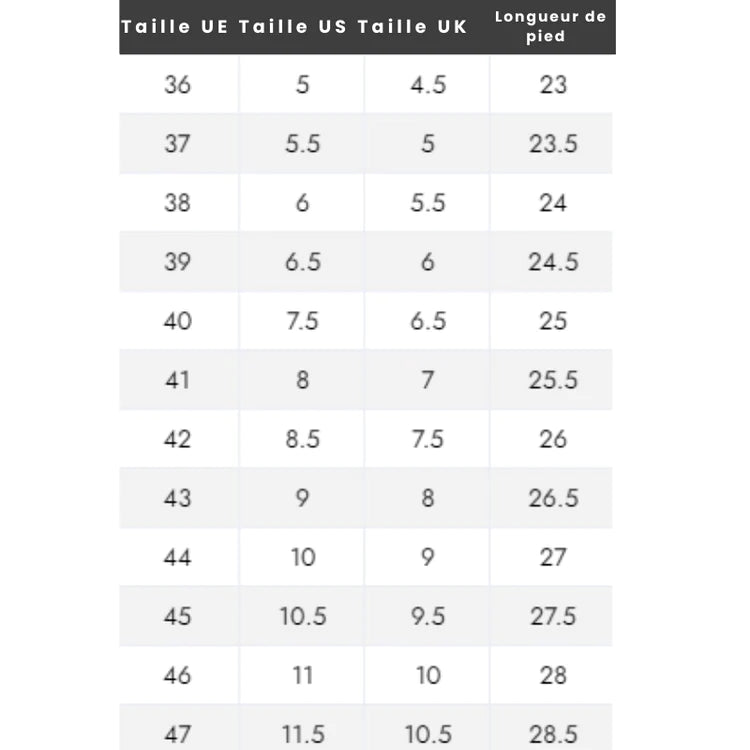Click the 'Taille UE' column header
The height and width of the screenshot is (750, 750).
(175, 27)
